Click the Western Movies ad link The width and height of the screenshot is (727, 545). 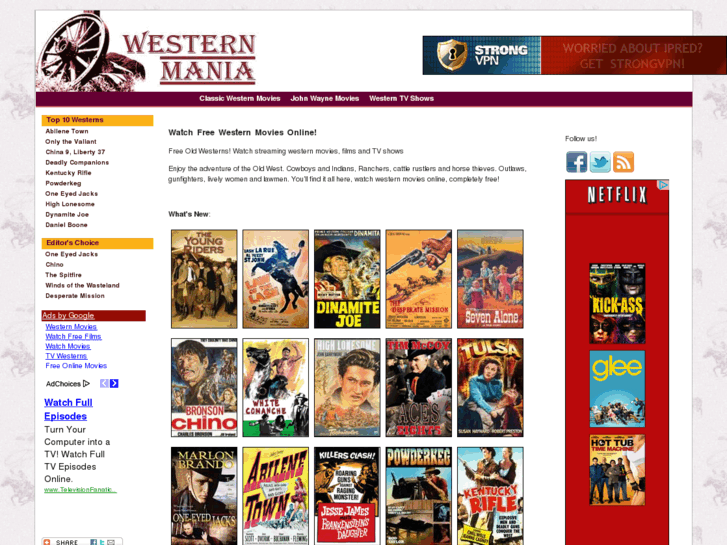pos(71,327)
